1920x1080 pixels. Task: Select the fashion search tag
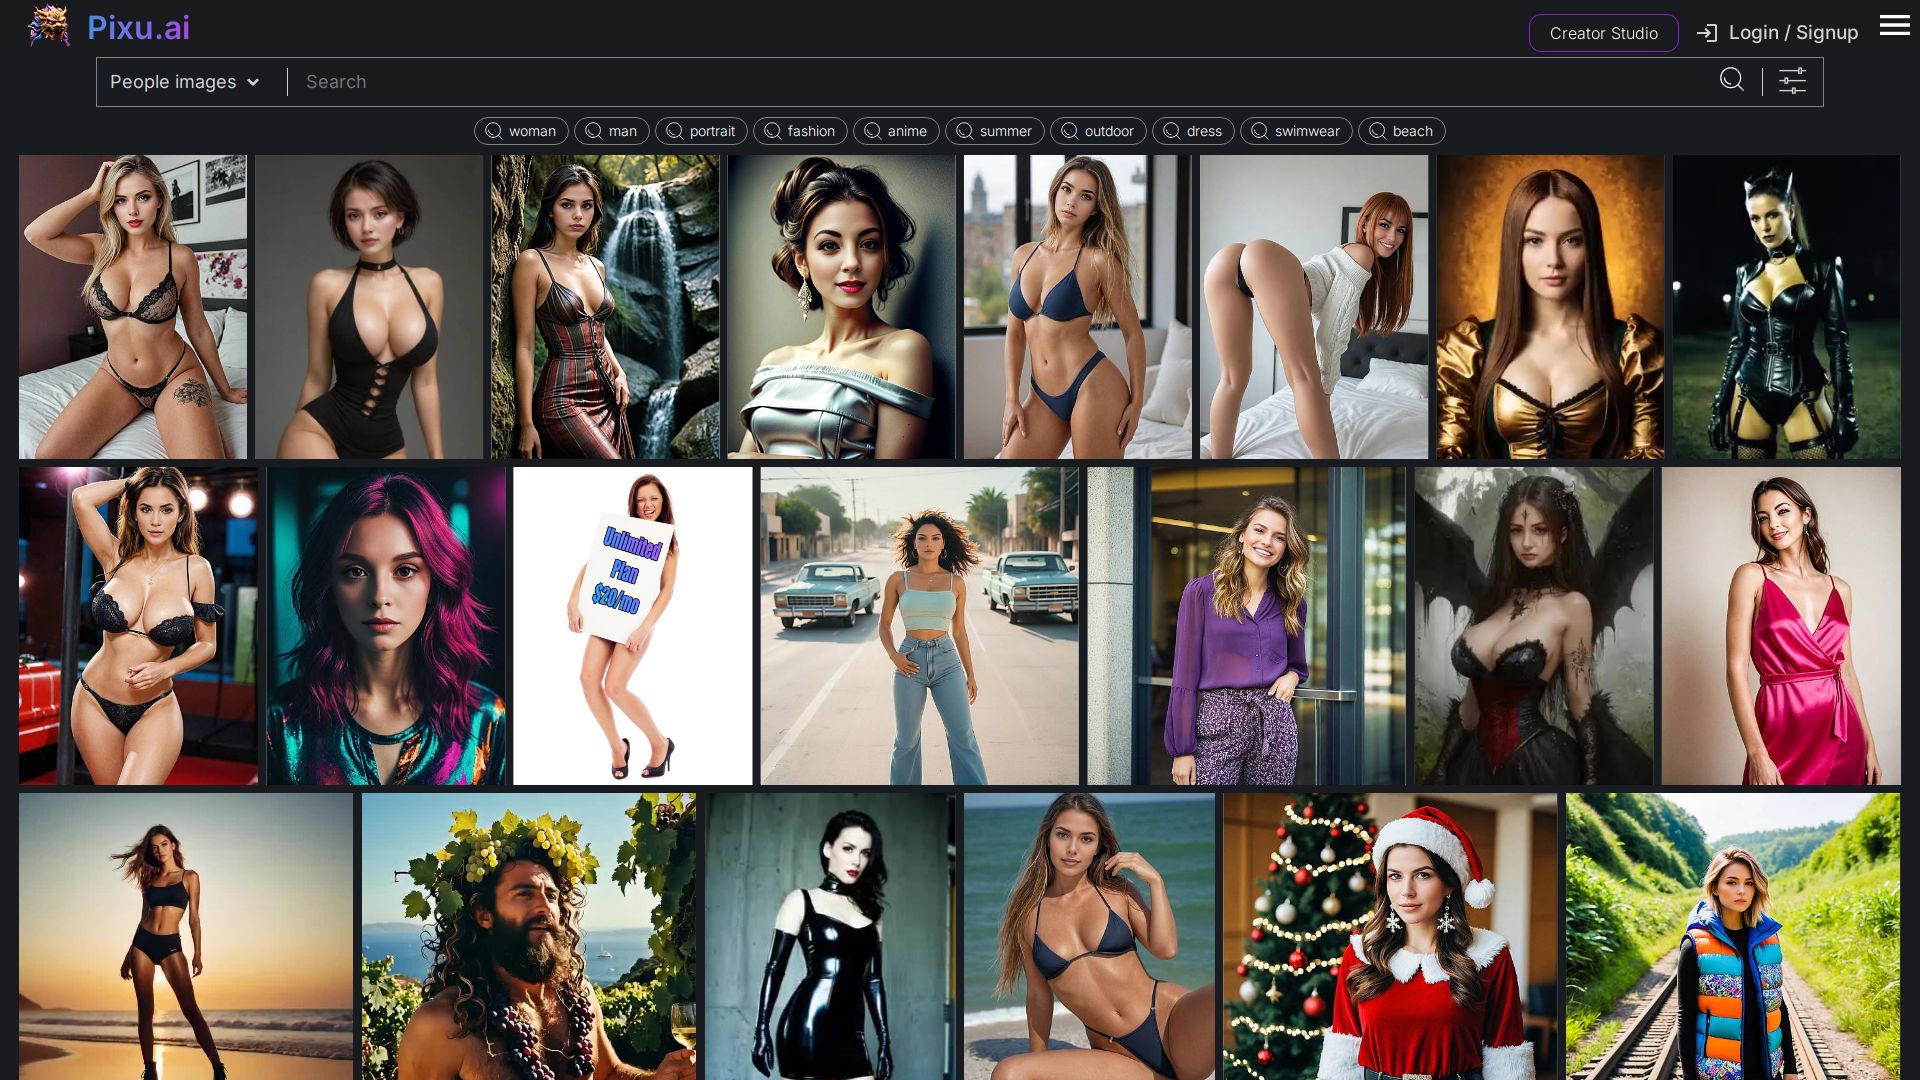pos(800,131)
